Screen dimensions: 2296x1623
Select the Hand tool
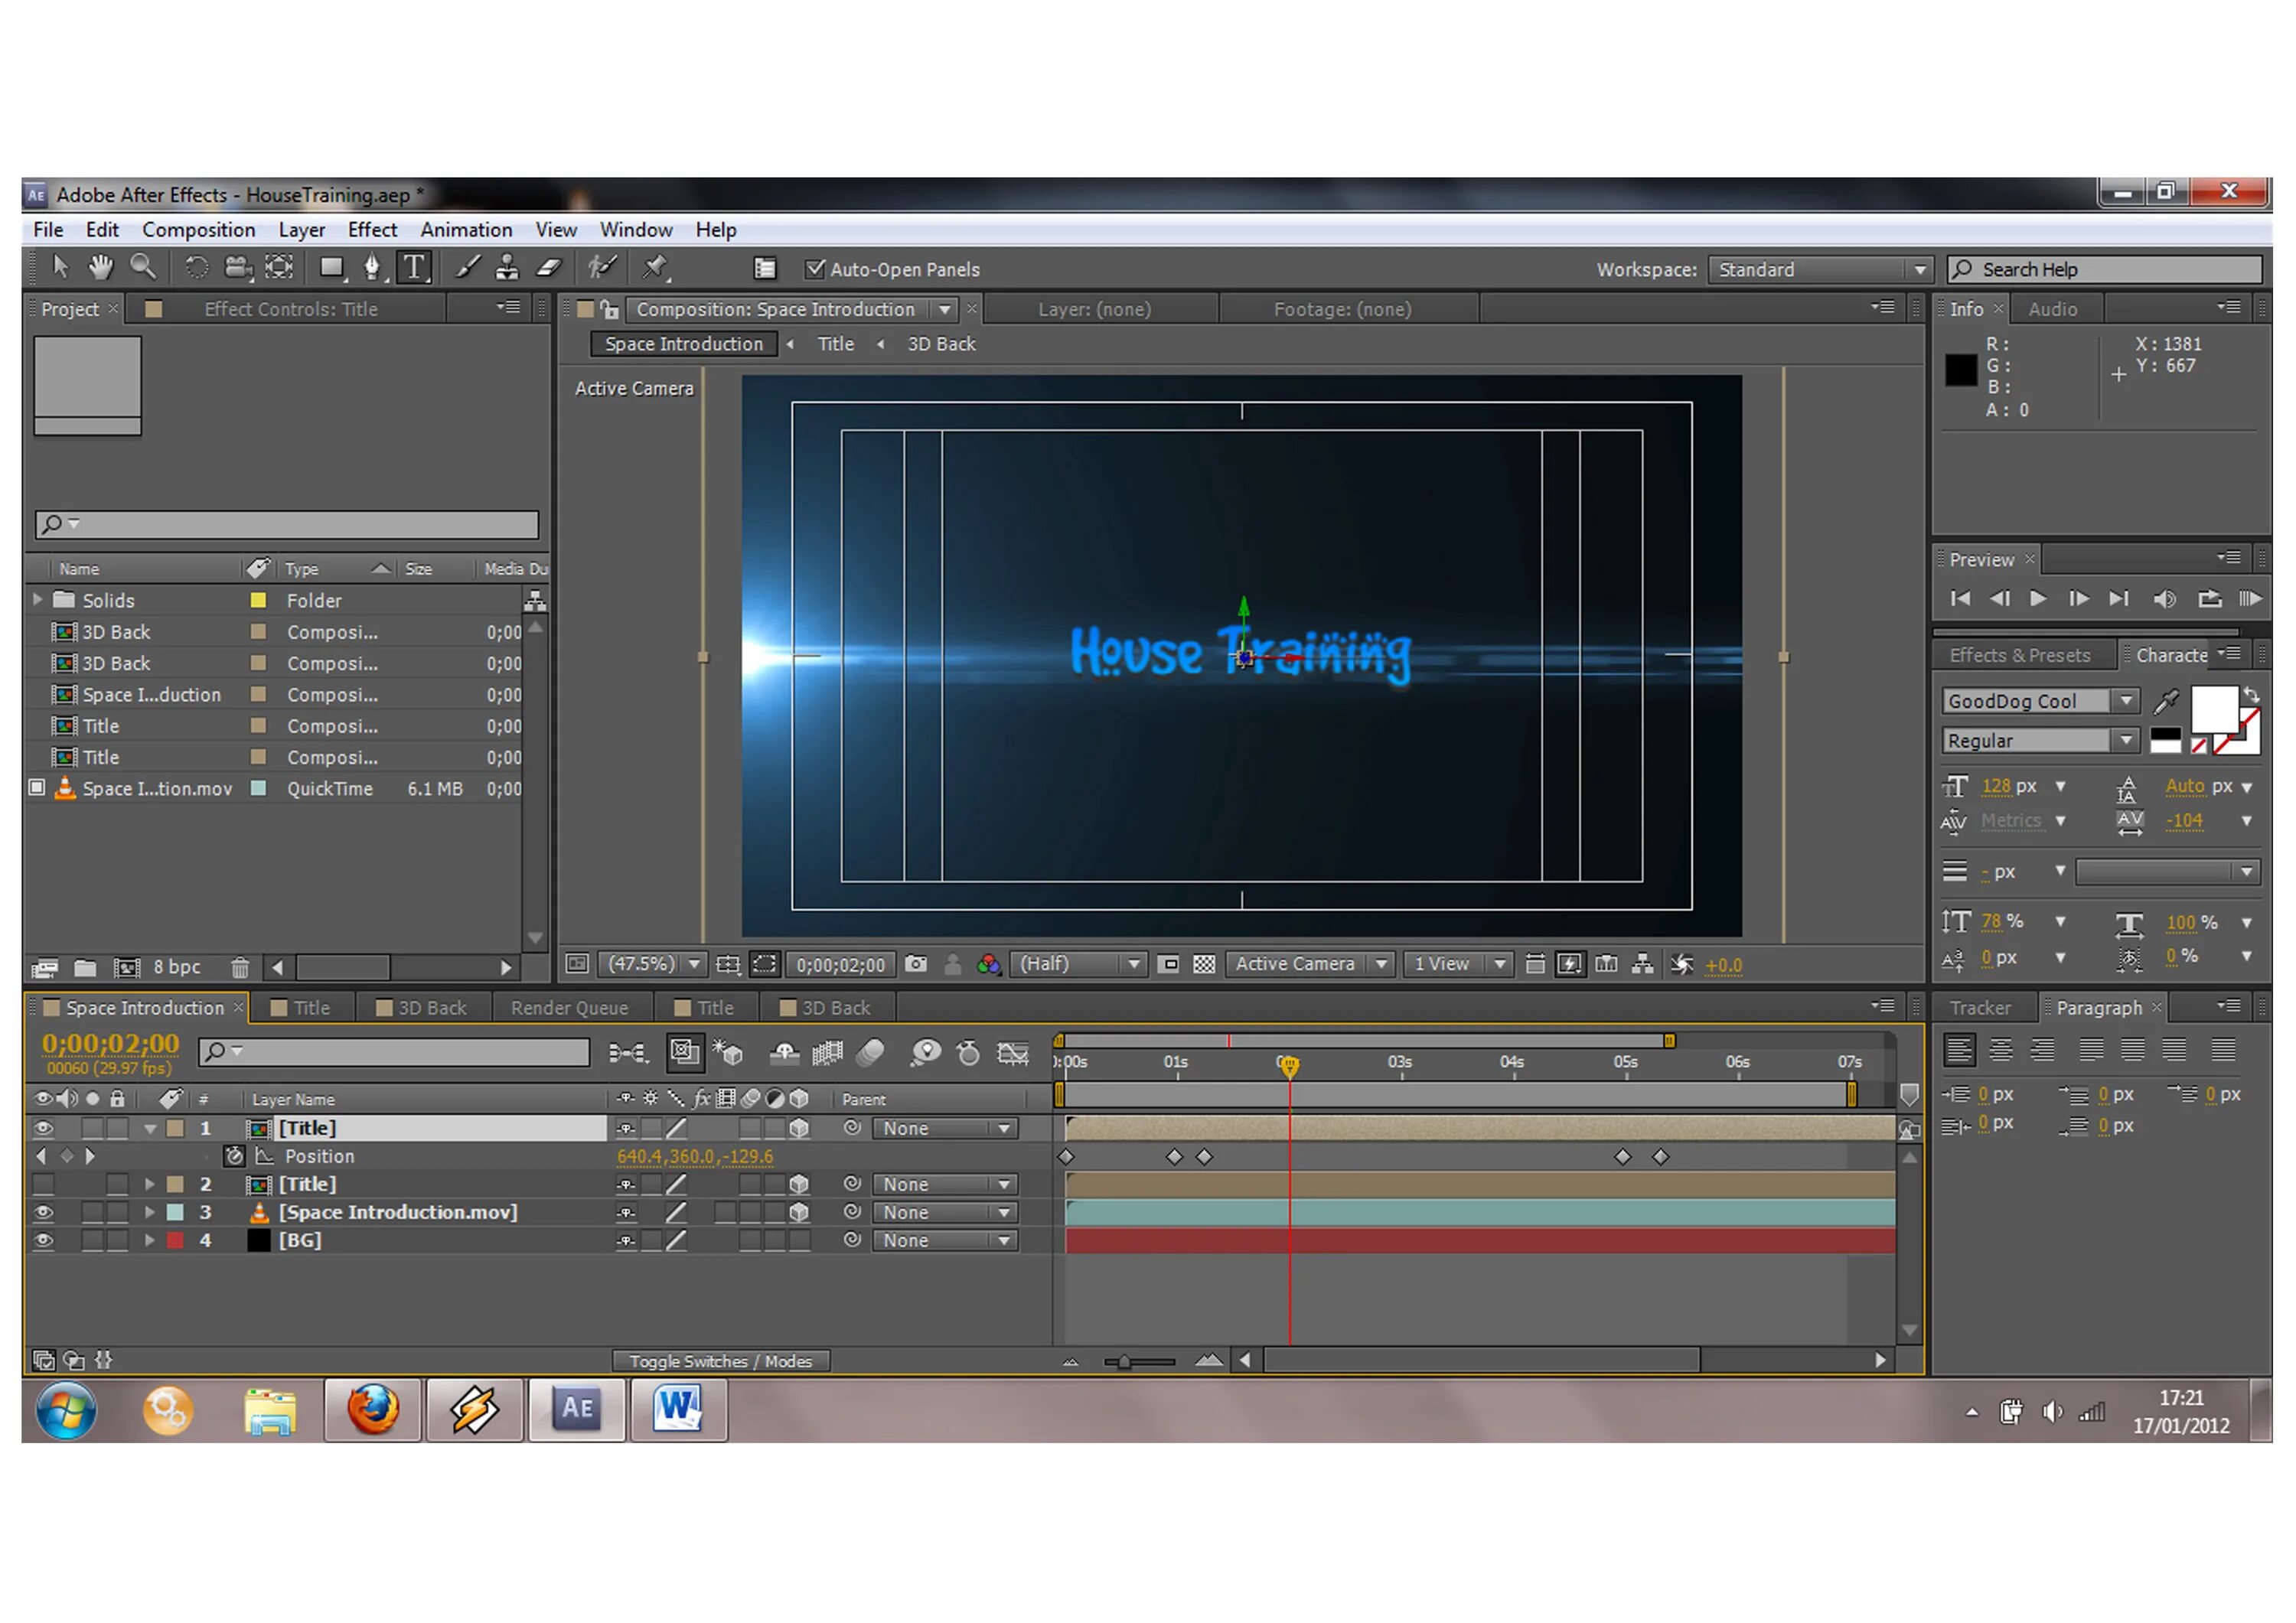[101, 267]
